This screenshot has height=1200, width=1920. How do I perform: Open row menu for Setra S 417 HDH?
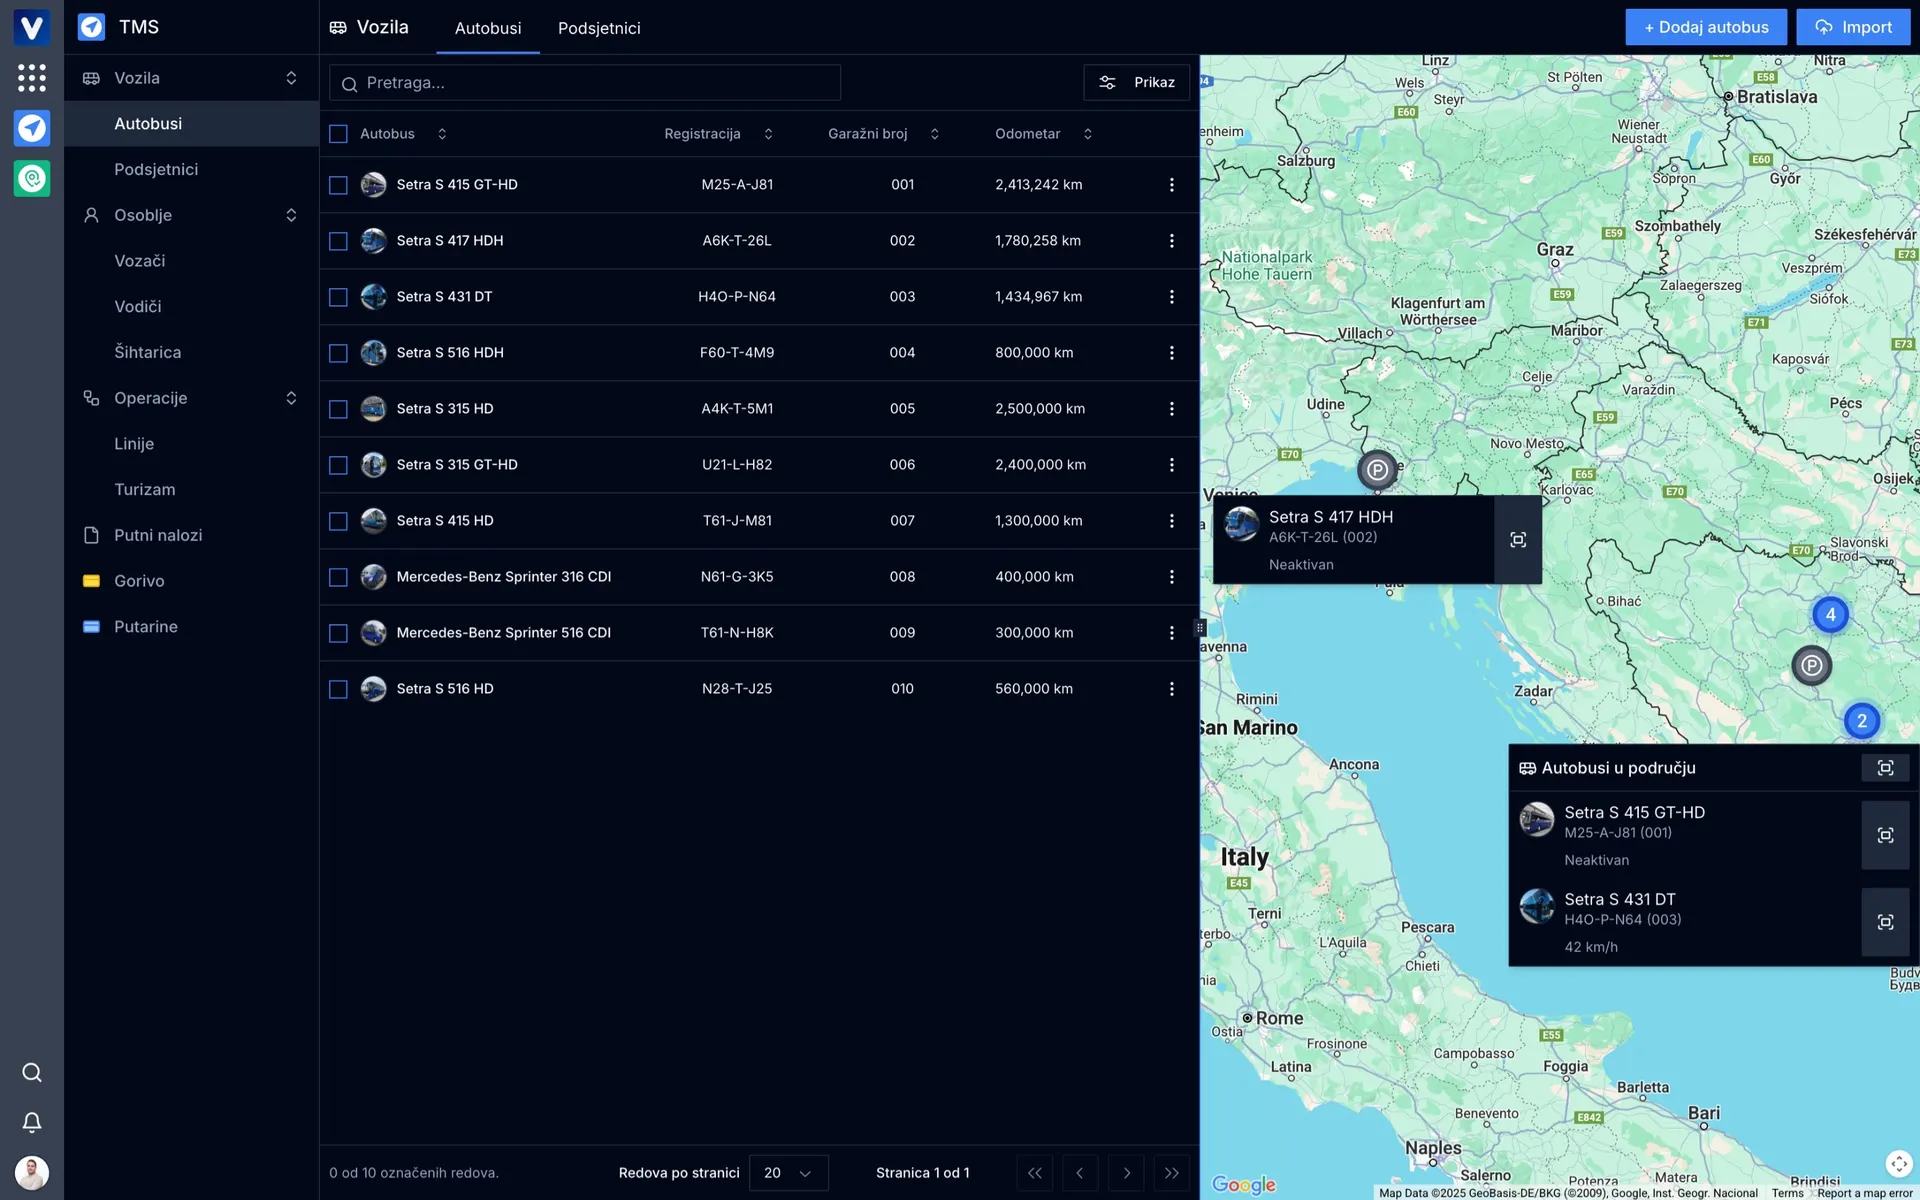(1172, 241)
